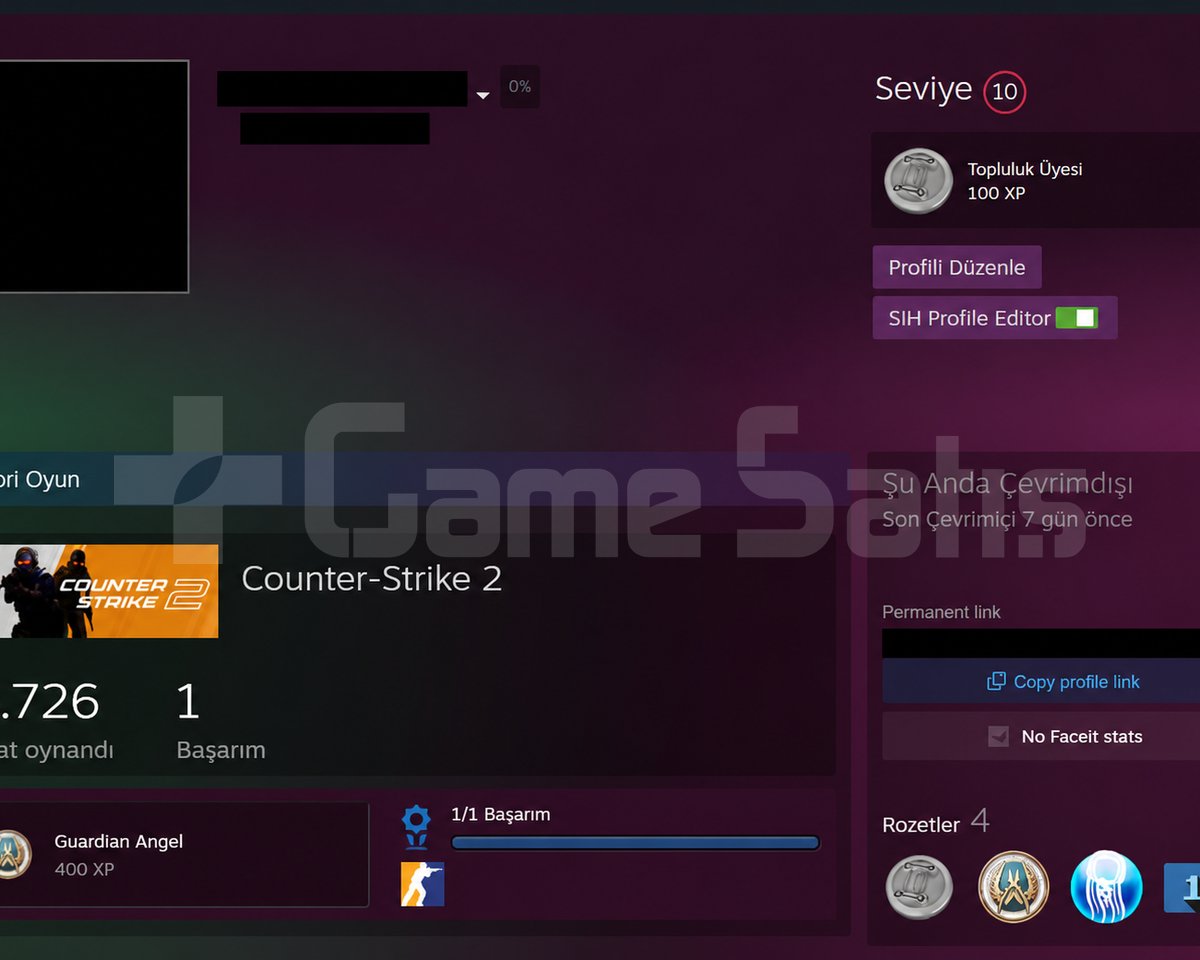Screen dimensions: 1200x960
Task: Select the blue number badge under Rozetler
Action: coord(1182,888)
